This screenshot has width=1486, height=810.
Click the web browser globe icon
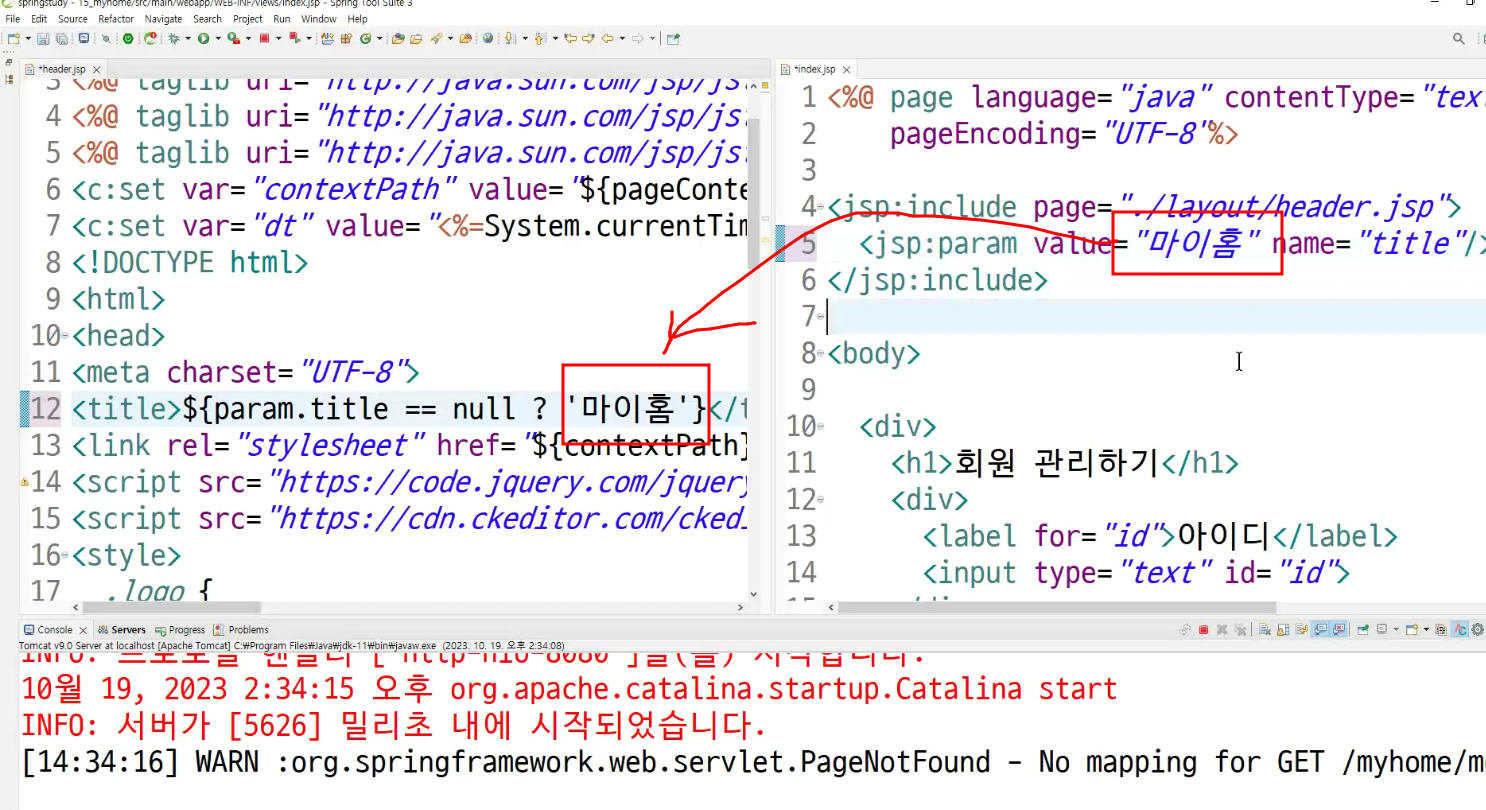click(488, 39)
